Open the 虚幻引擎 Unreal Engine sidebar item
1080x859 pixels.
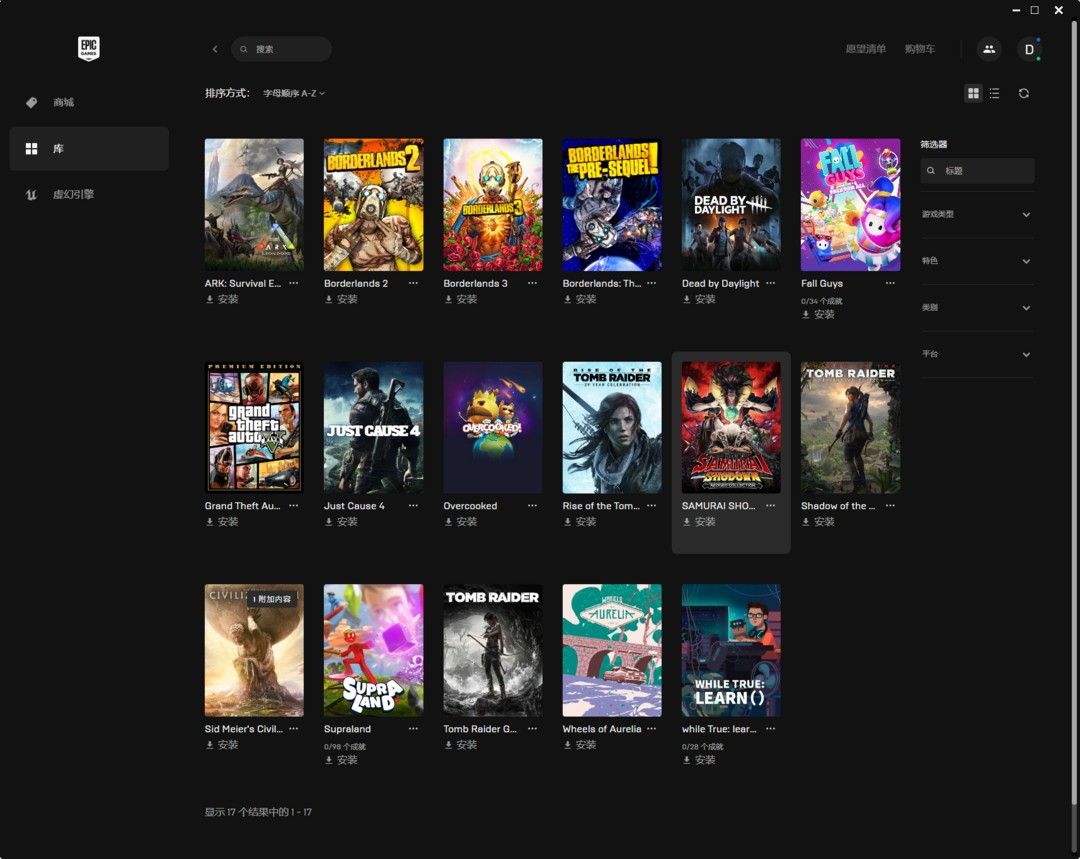[90, 194]
